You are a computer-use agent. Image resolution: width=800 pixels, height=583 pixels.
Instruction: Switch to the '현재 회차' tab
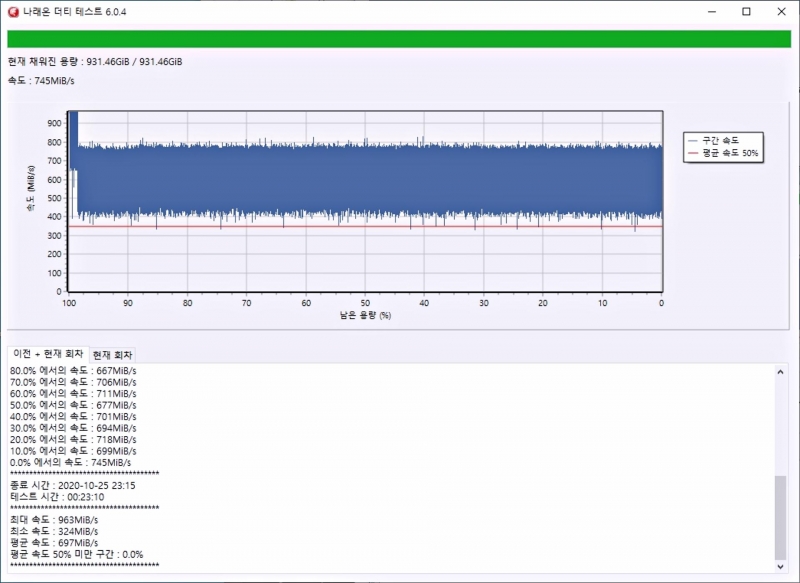[112, 355]
